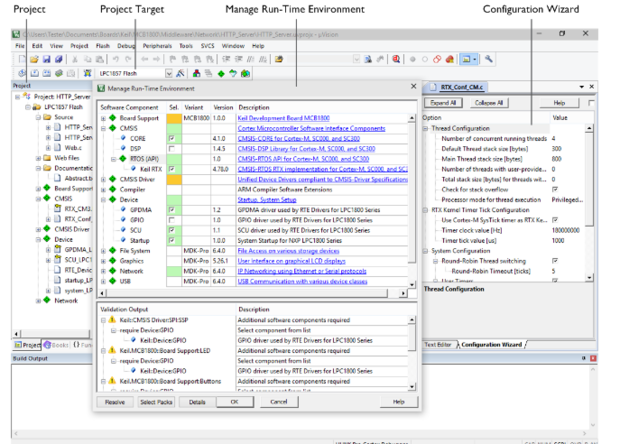The image size is (620, 444).
Task: Click the Expand All button
Action: click(443, 103)
